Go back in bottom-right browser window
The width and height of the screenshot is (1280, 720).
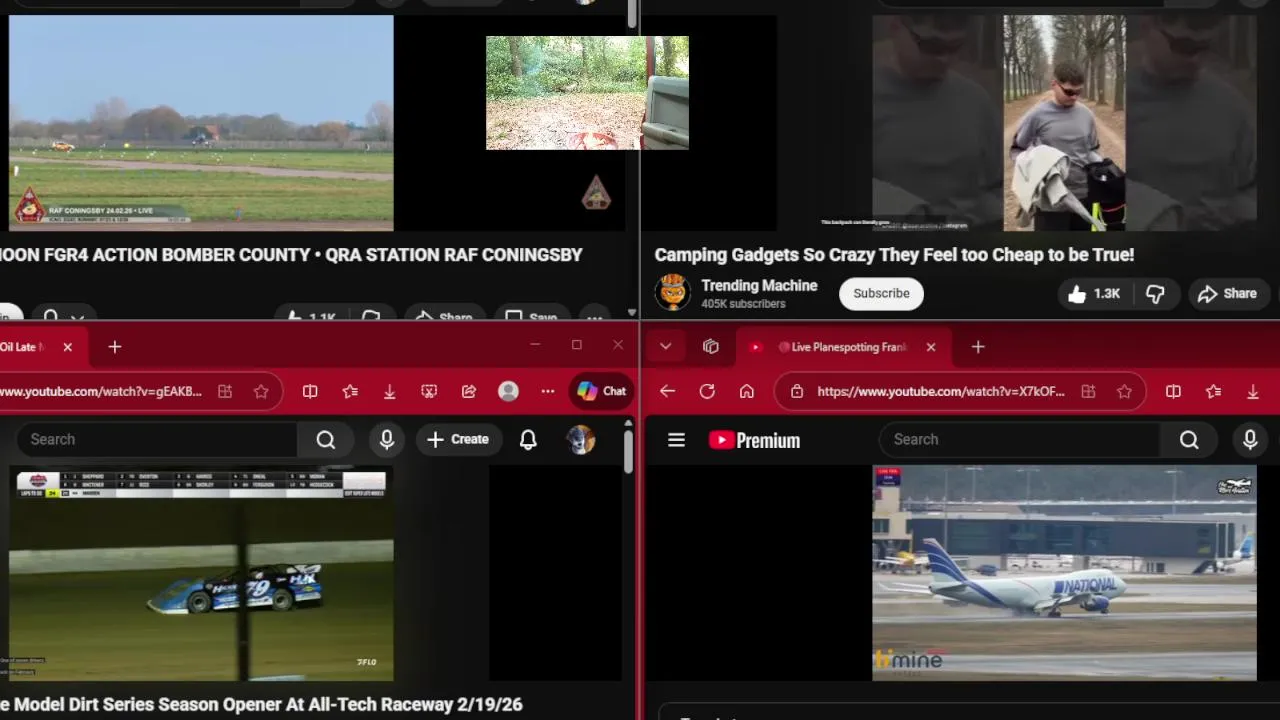point(667,392)
